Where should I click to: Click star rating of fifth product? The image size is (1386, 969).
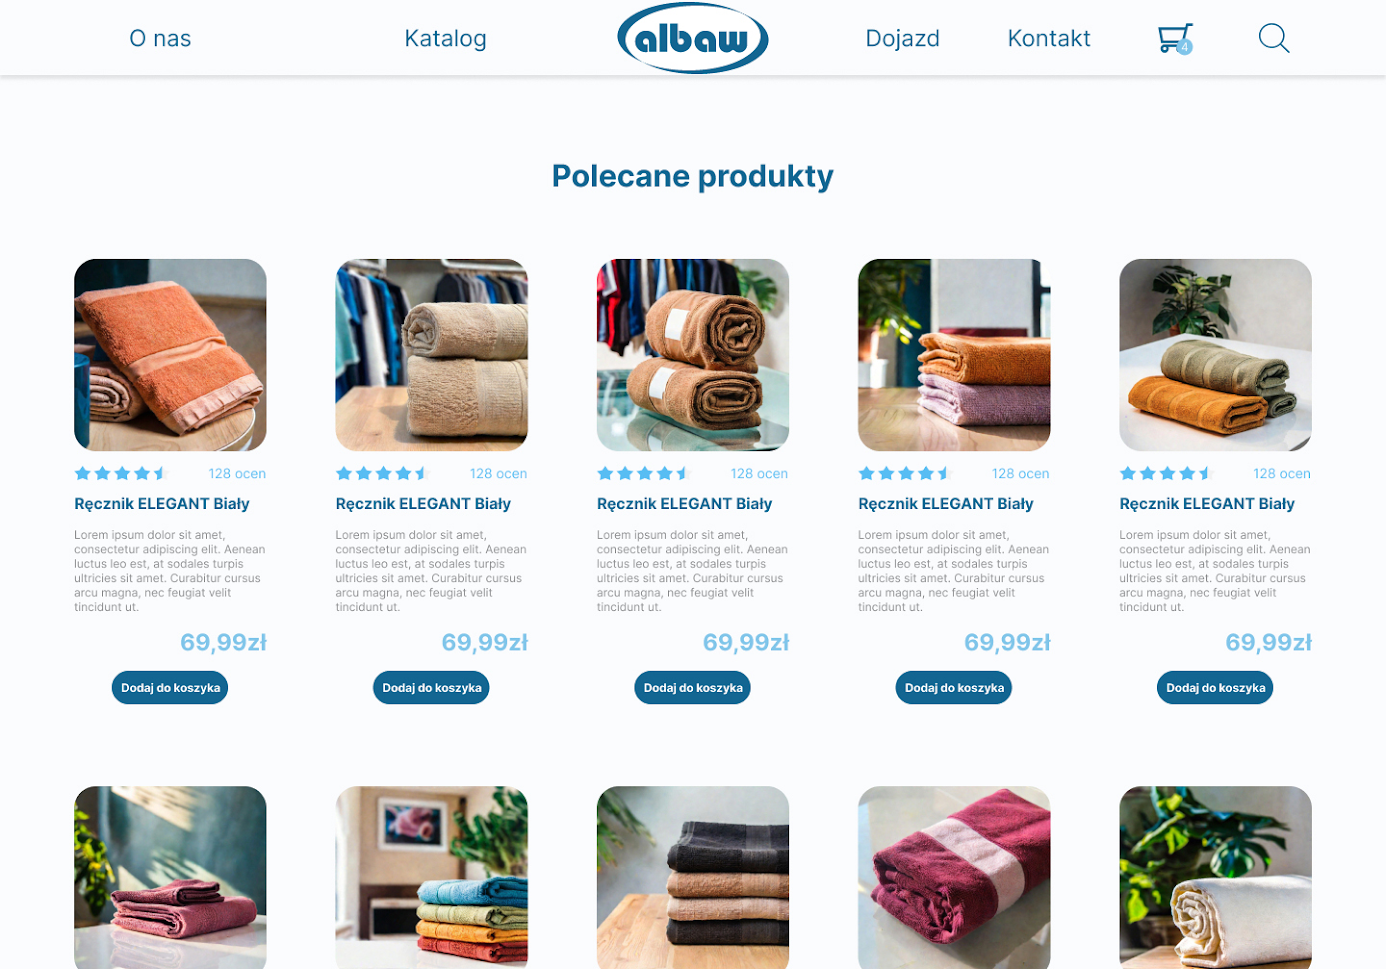coord(1165,473)
